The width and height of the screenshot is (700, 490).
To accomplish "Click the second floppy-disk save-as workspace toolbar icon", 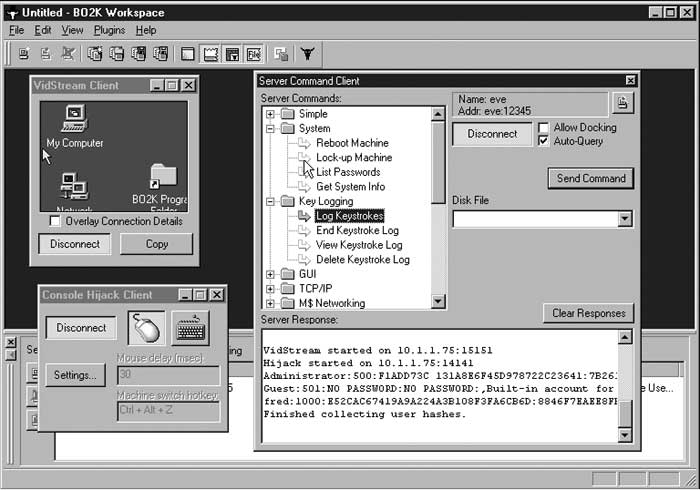I will tap(160, 54).
